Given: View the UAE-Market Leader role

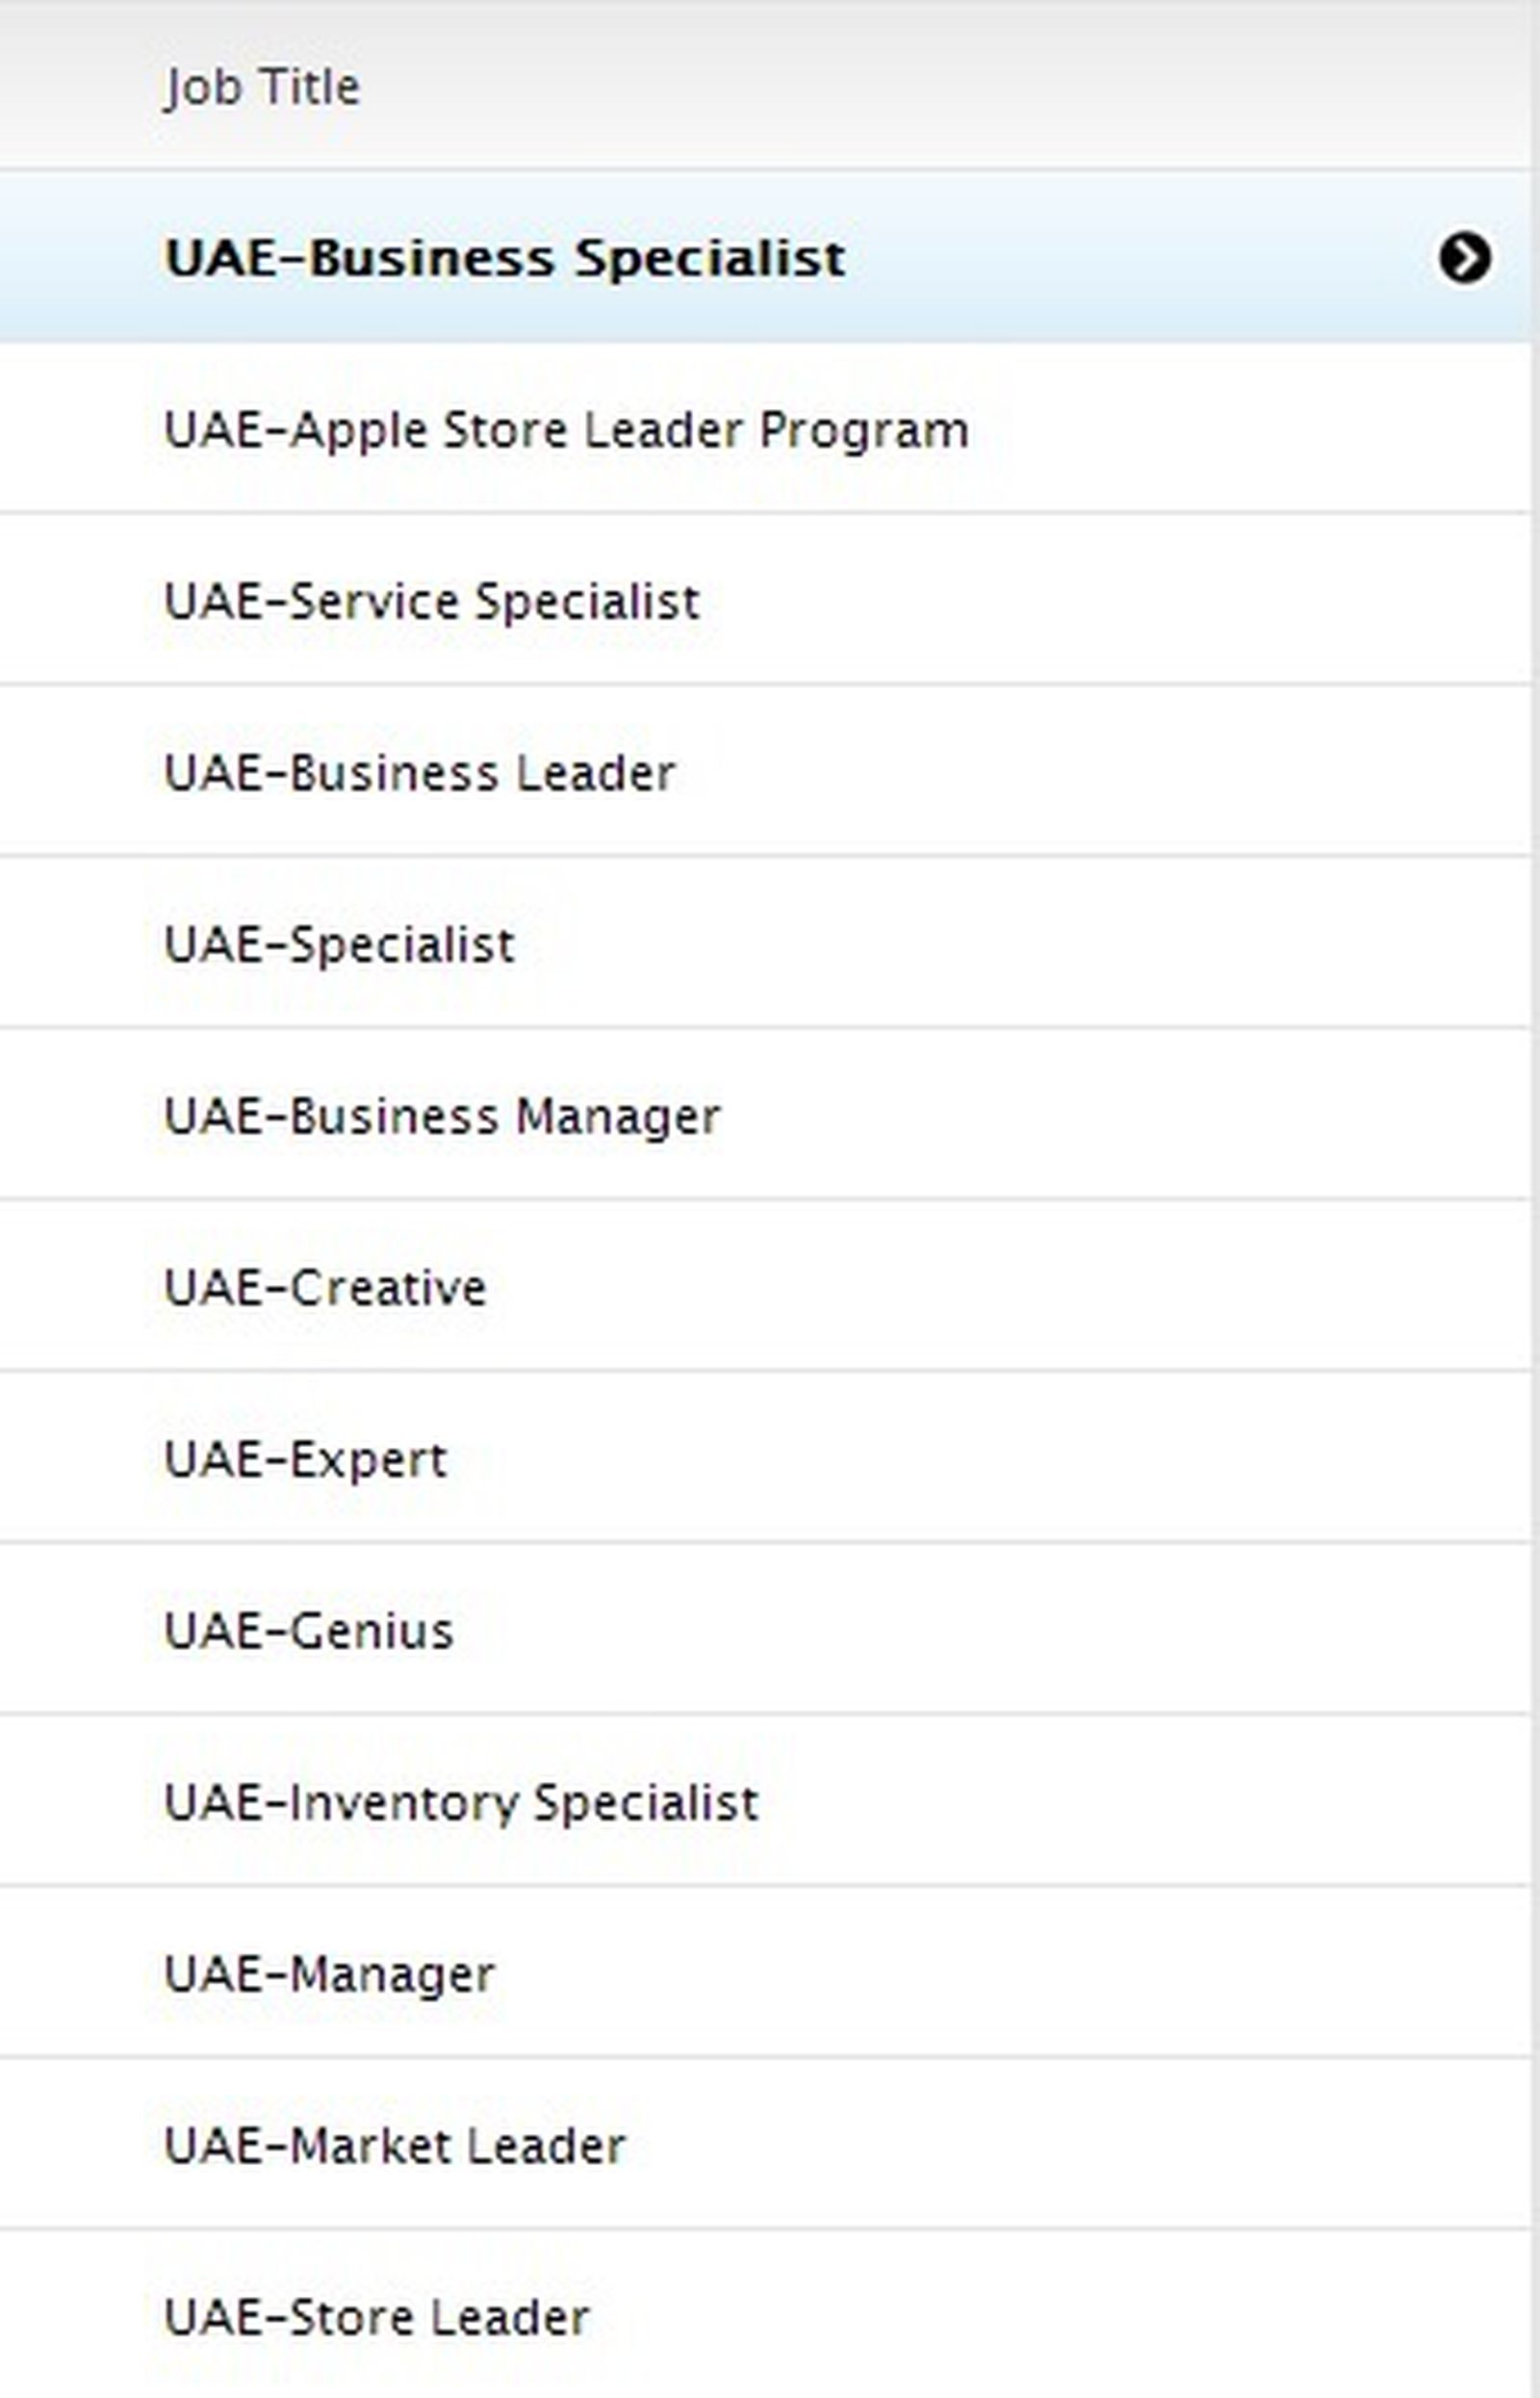Looking at the screenshot, I should [395, 2146].
